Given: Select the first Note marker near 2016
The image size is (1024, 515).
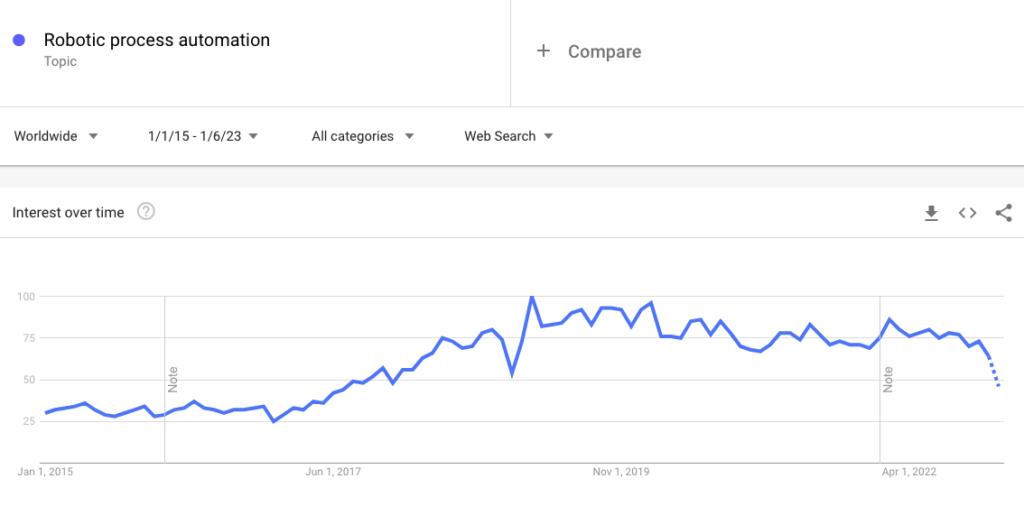Looking at the screenshot, I should point(172,380).
